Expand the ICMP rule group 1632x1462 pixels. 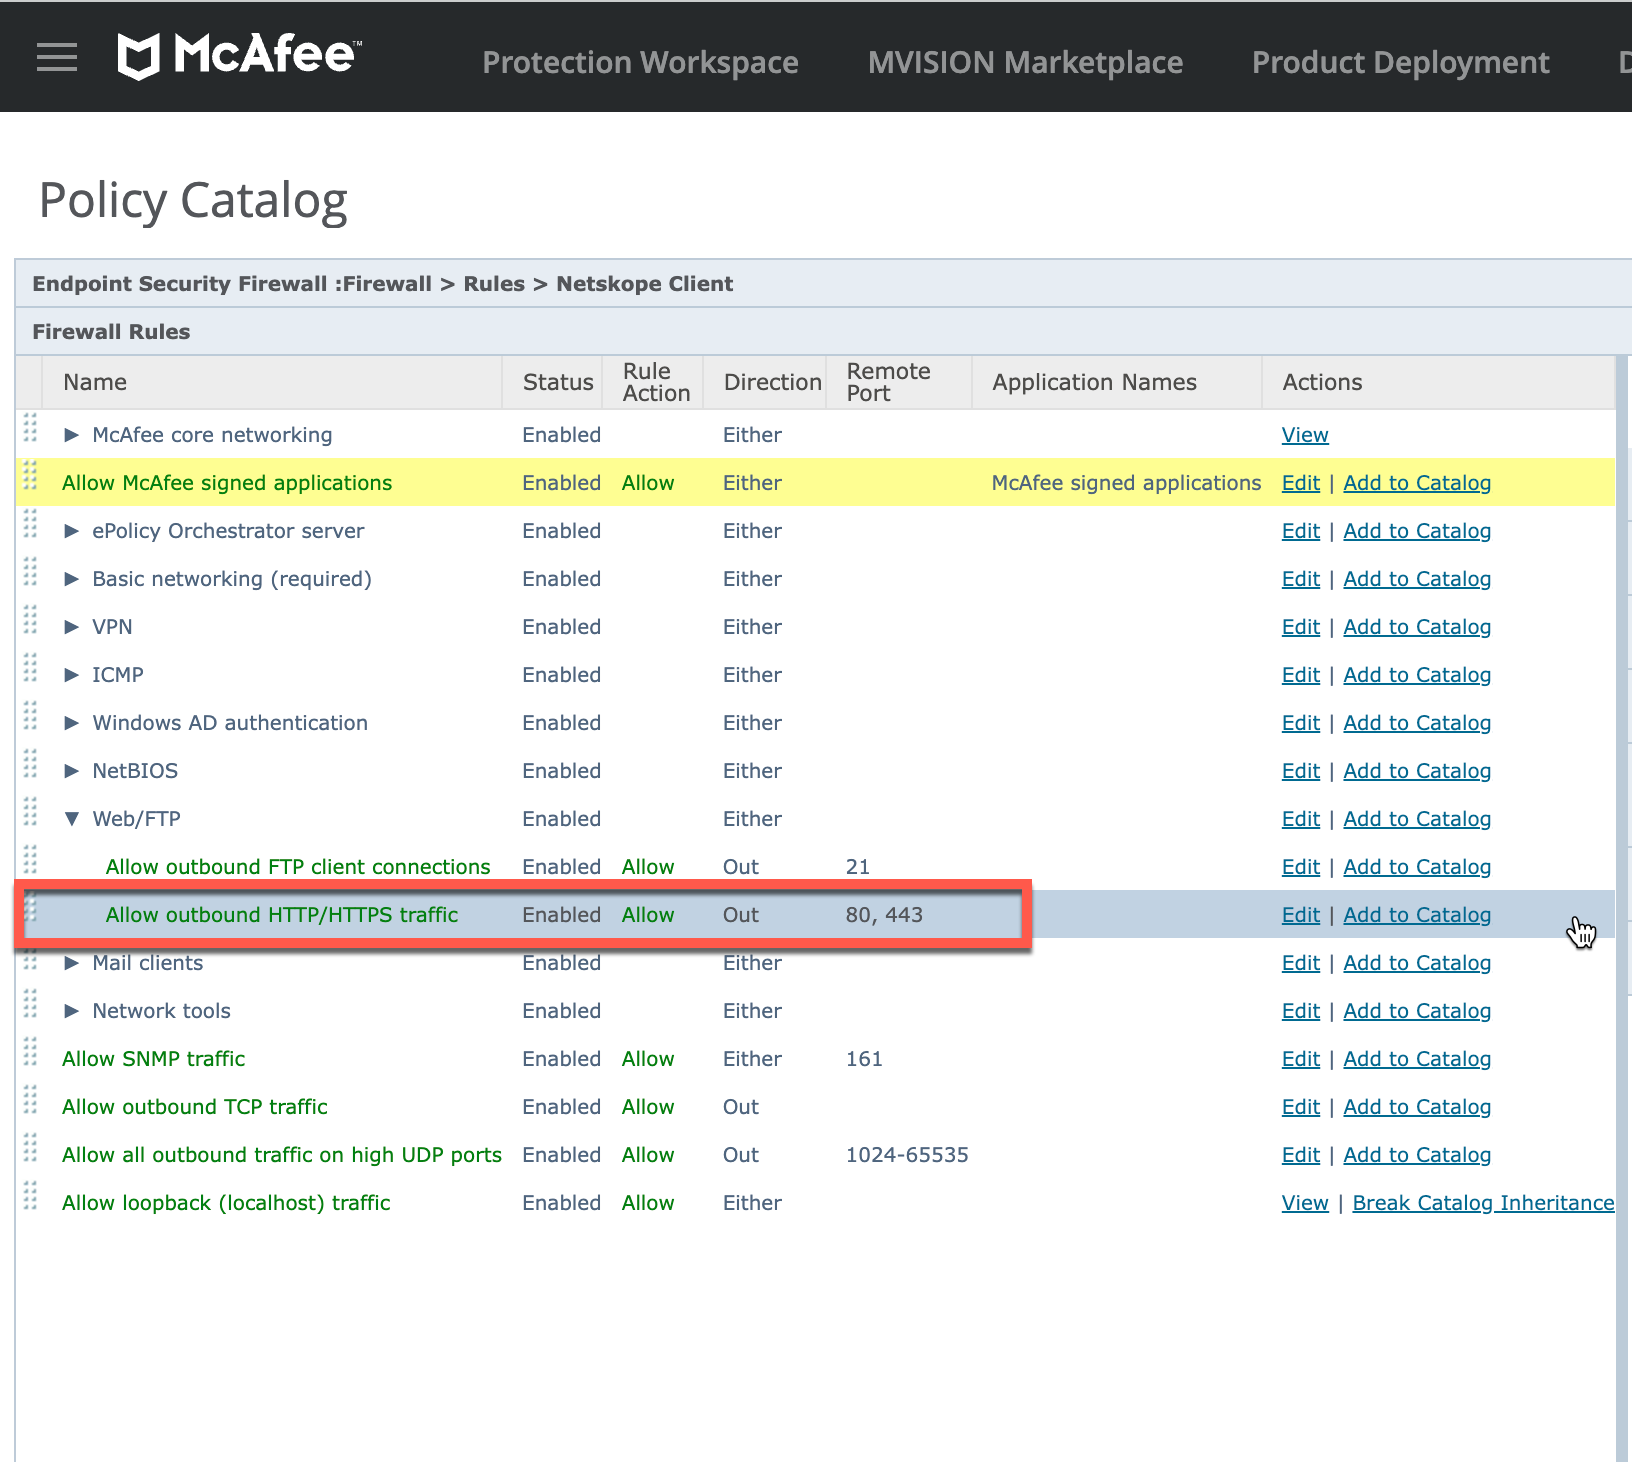click(71, 675)
